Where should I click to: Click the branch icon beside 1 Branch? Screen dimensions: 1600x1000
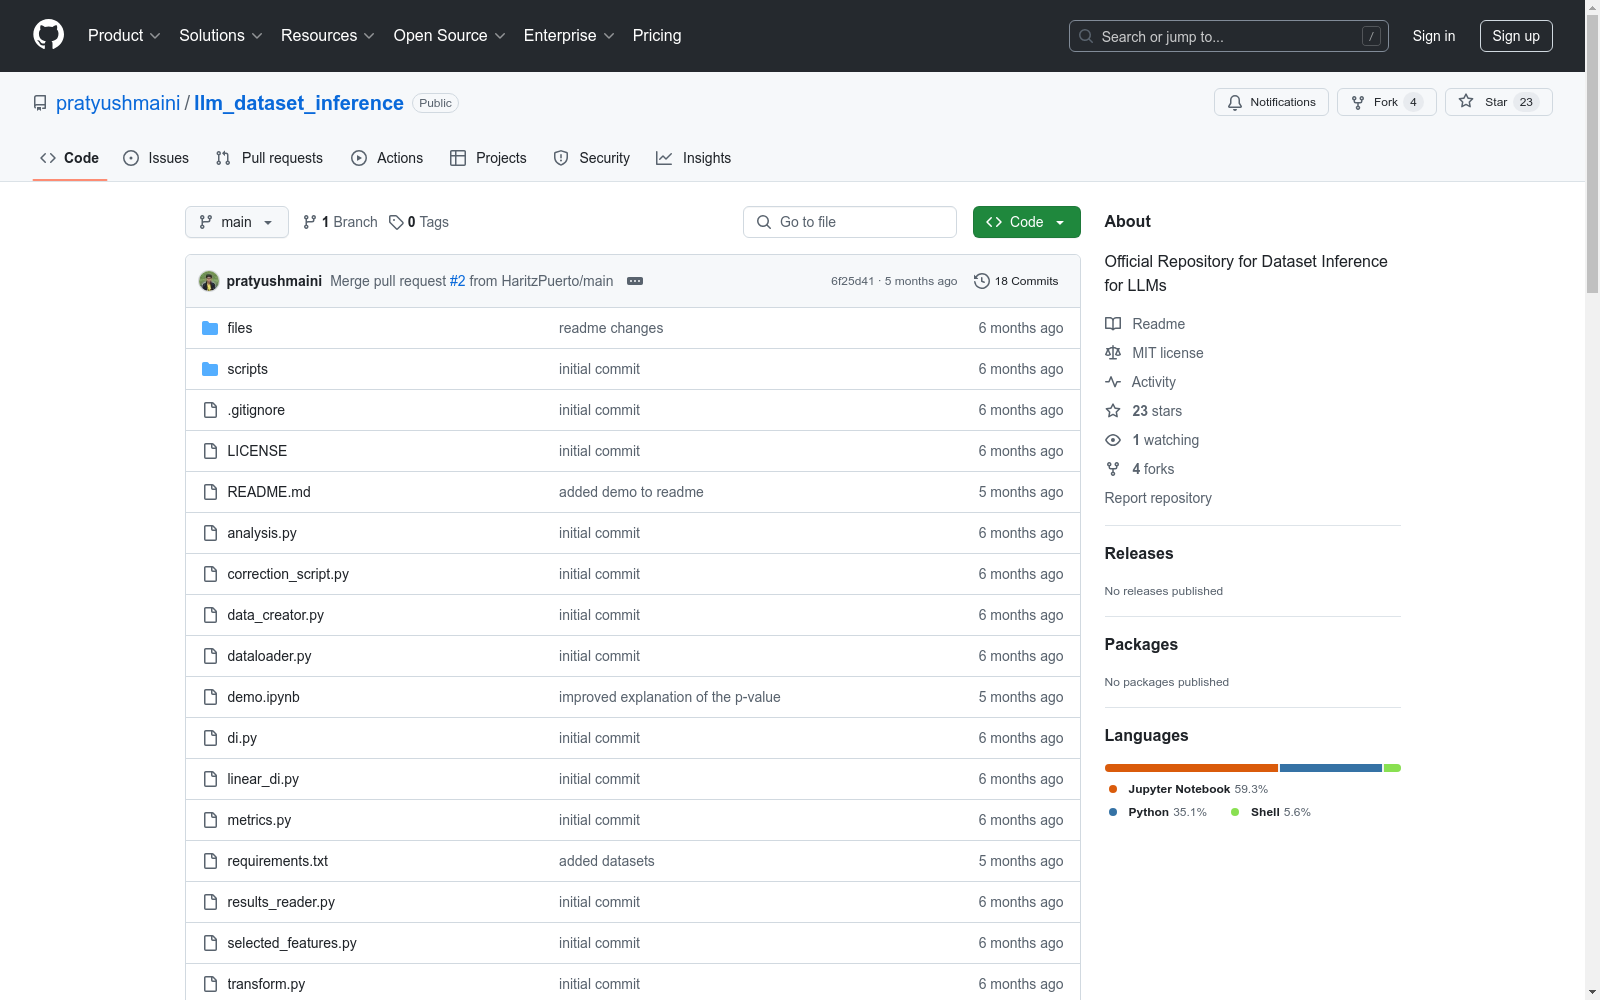[x=310, y=222]
